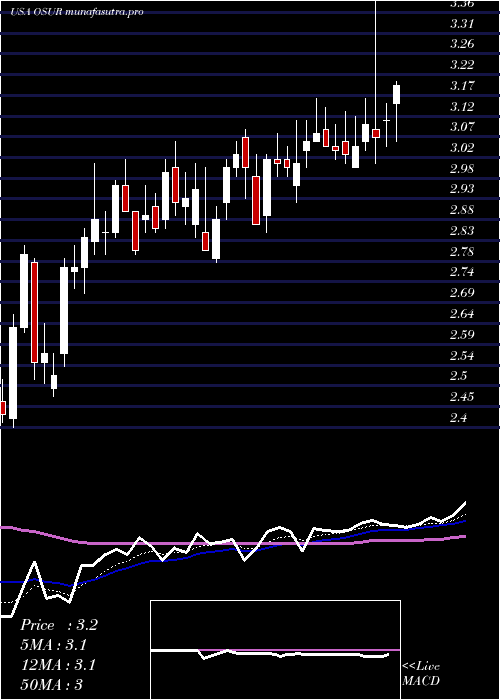This screenshot has height=700, width=500.
Task: Select the 2.78 axis value
Action: pos(462,252)
